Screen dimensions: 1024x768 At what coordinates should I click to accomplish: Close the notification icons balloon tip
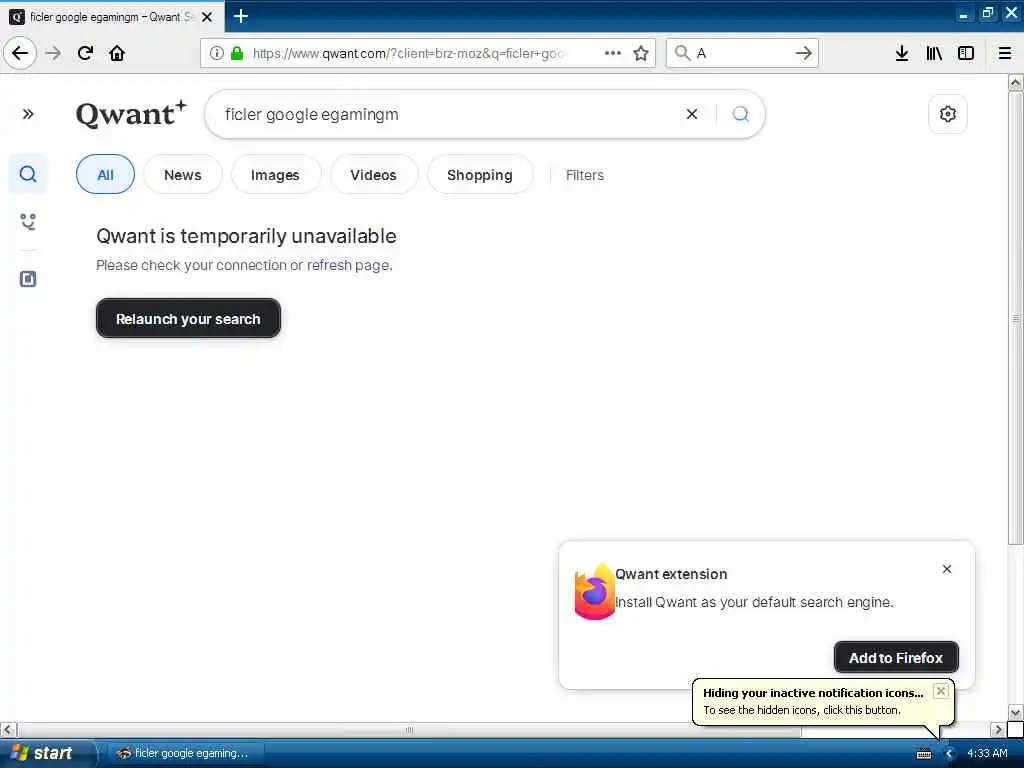click(x=940, y=691)
